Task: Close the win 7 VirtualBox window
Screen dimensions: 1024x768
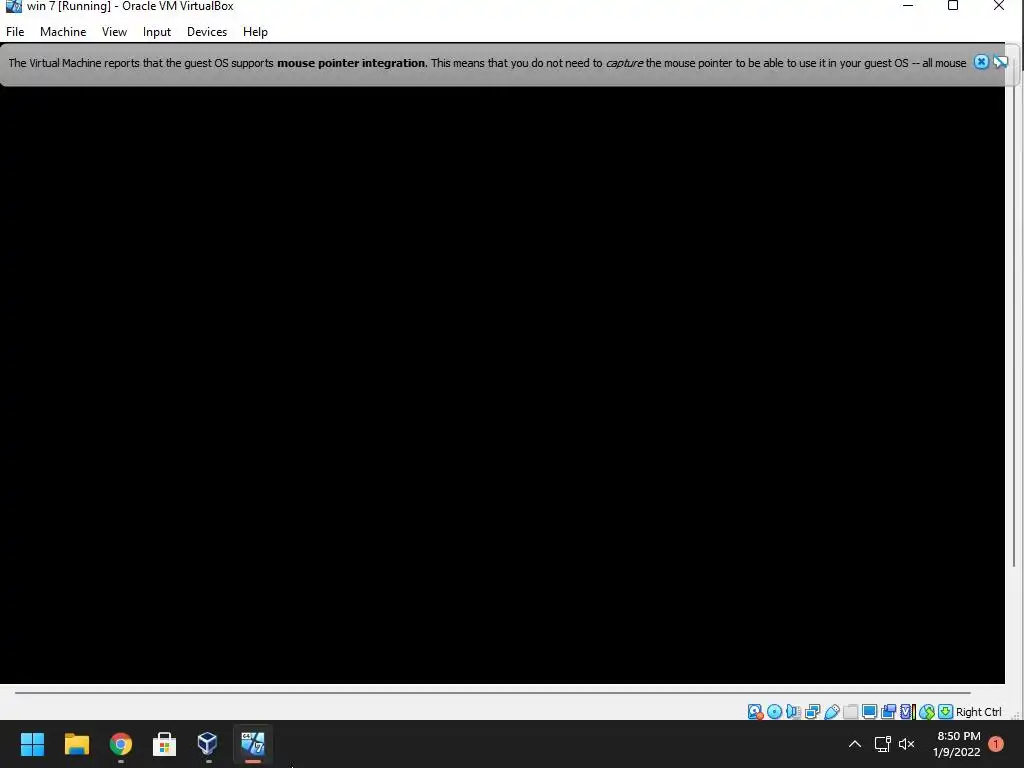Action: coord(999,6)
